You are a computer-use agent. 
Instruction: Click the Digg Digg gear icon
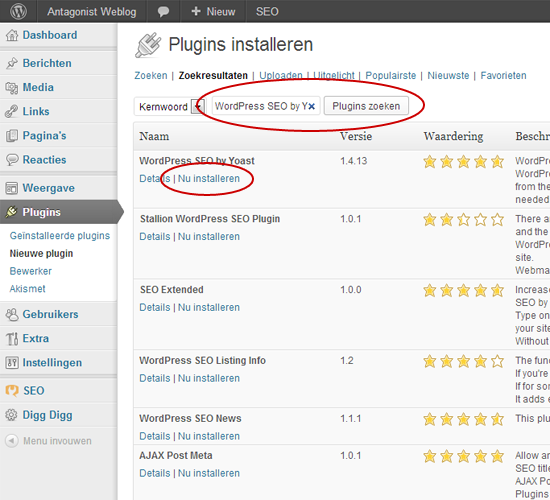[x=12, y=415]
